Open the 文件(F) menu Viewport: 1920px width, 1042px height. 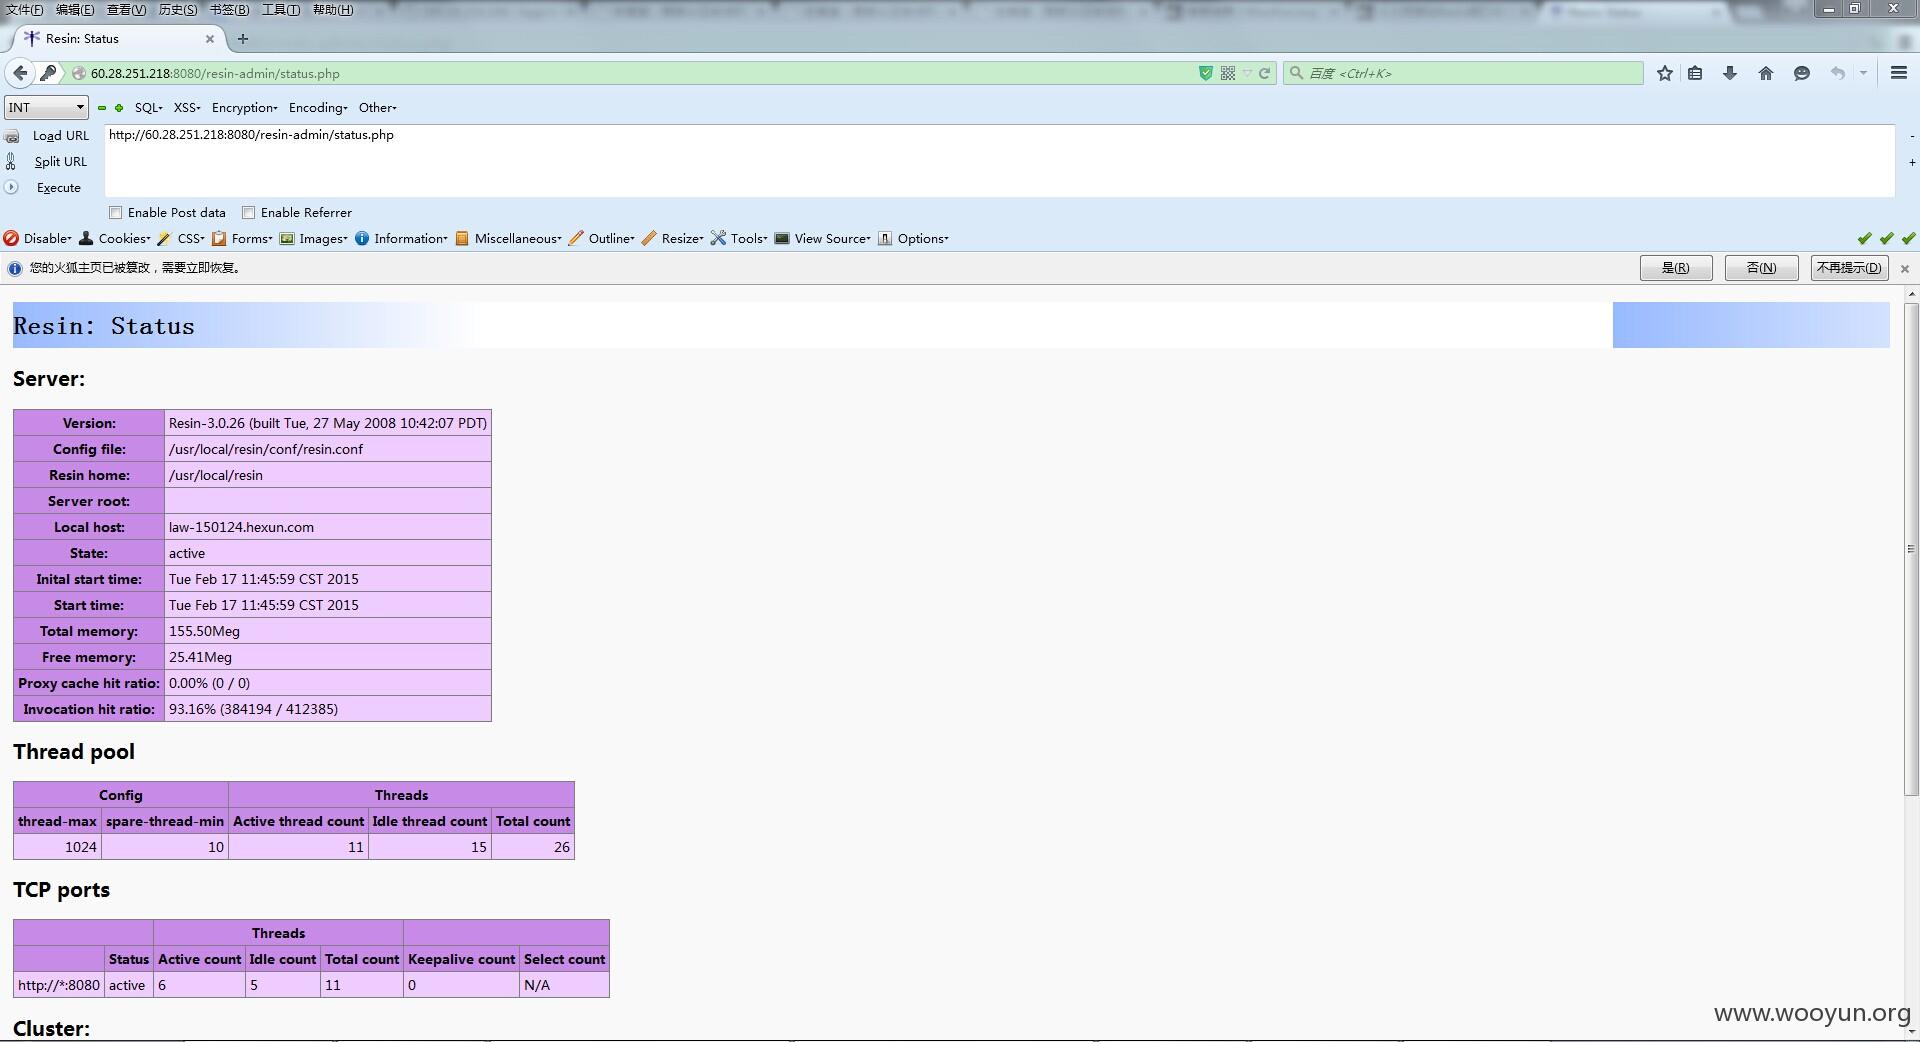pos(25,10)
